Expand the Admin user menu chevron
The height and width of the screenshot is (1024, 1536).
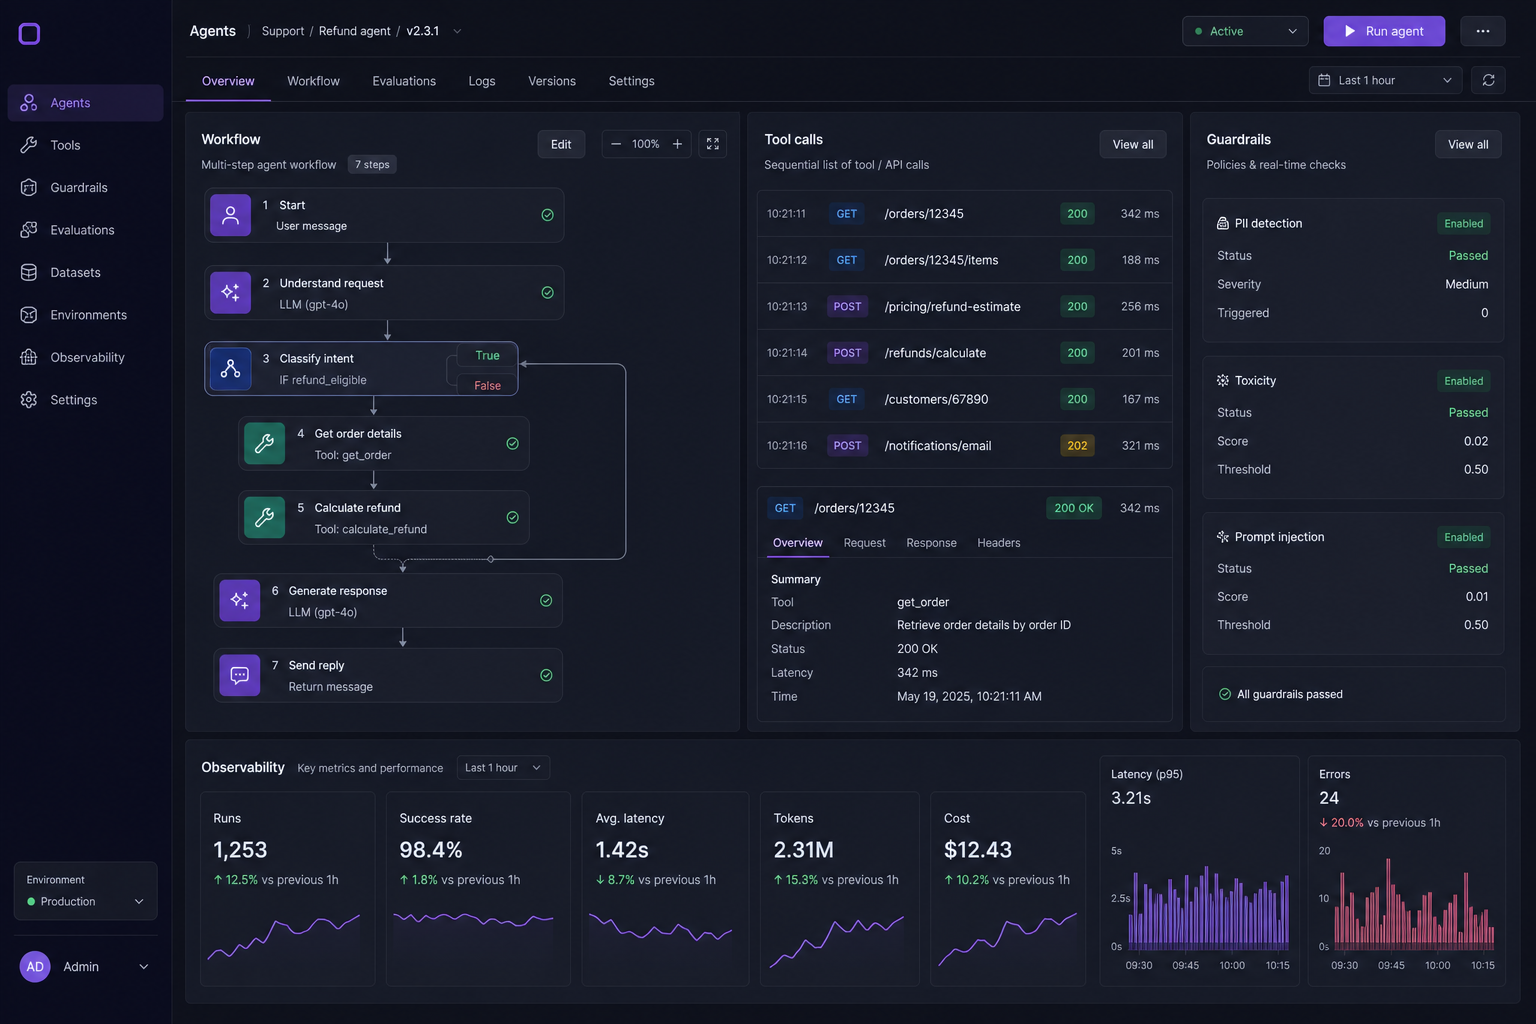pos(144,967)
